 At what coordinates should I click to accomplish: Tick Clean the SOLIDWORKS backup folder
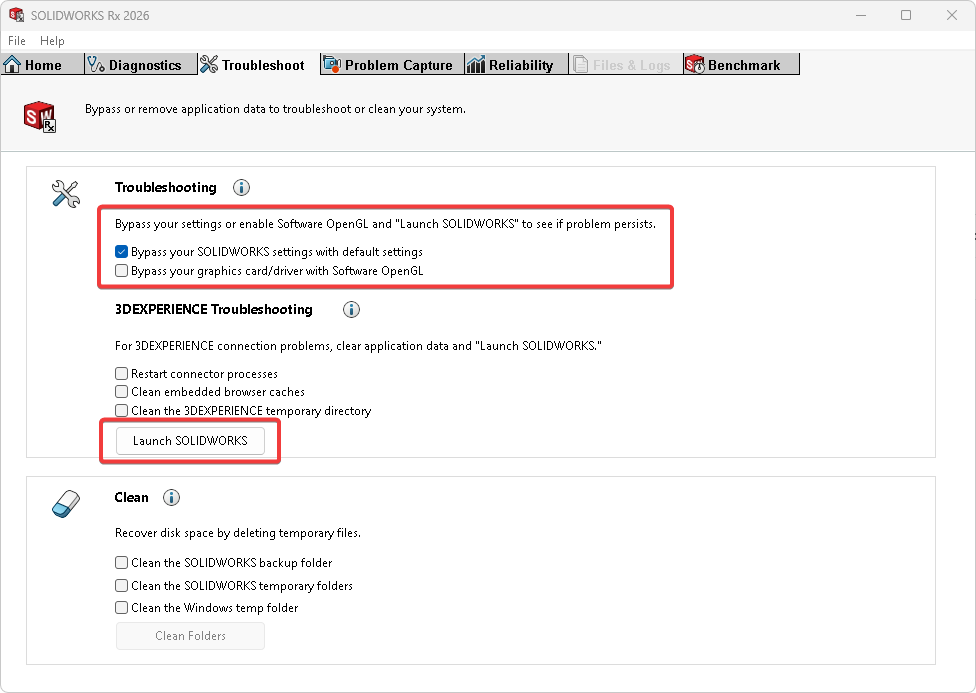click(x=121, y=563)
